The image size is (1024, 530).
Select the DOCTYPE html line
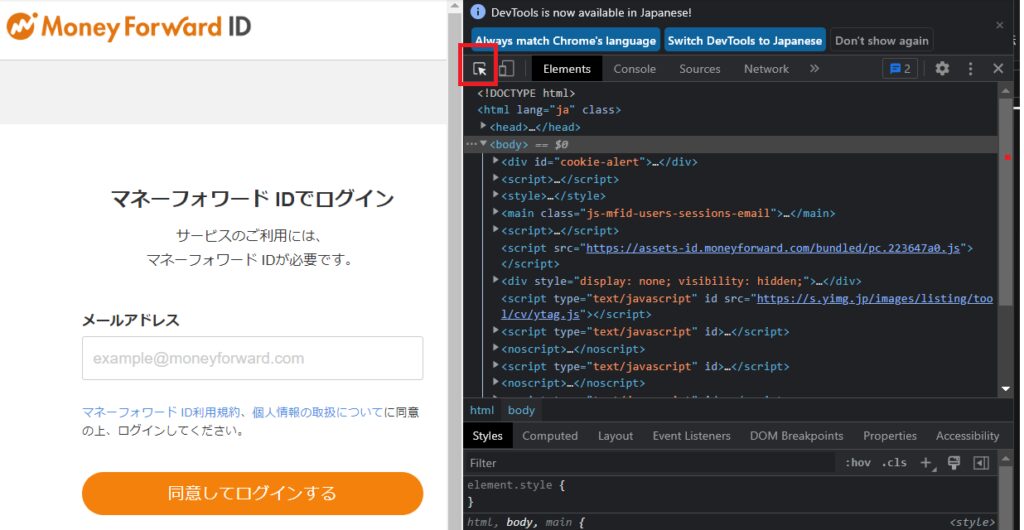click(526, 93)
